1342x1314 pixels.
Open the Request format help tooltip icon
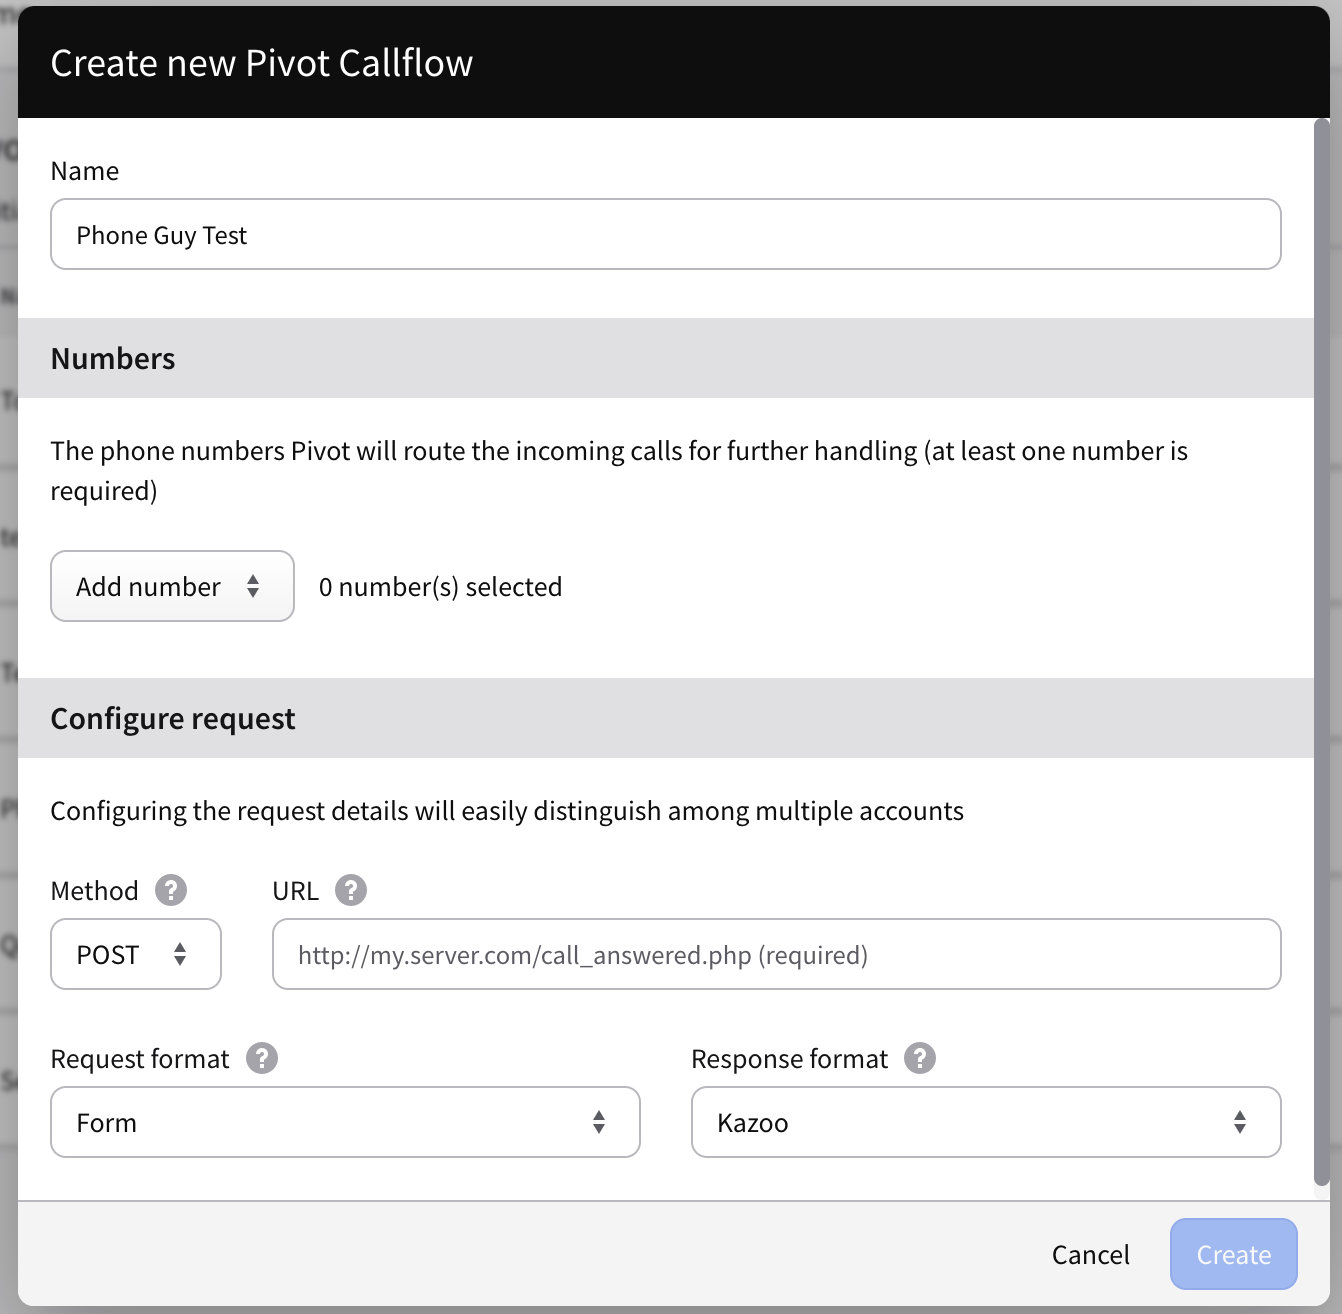click(x=262, y=1058)
